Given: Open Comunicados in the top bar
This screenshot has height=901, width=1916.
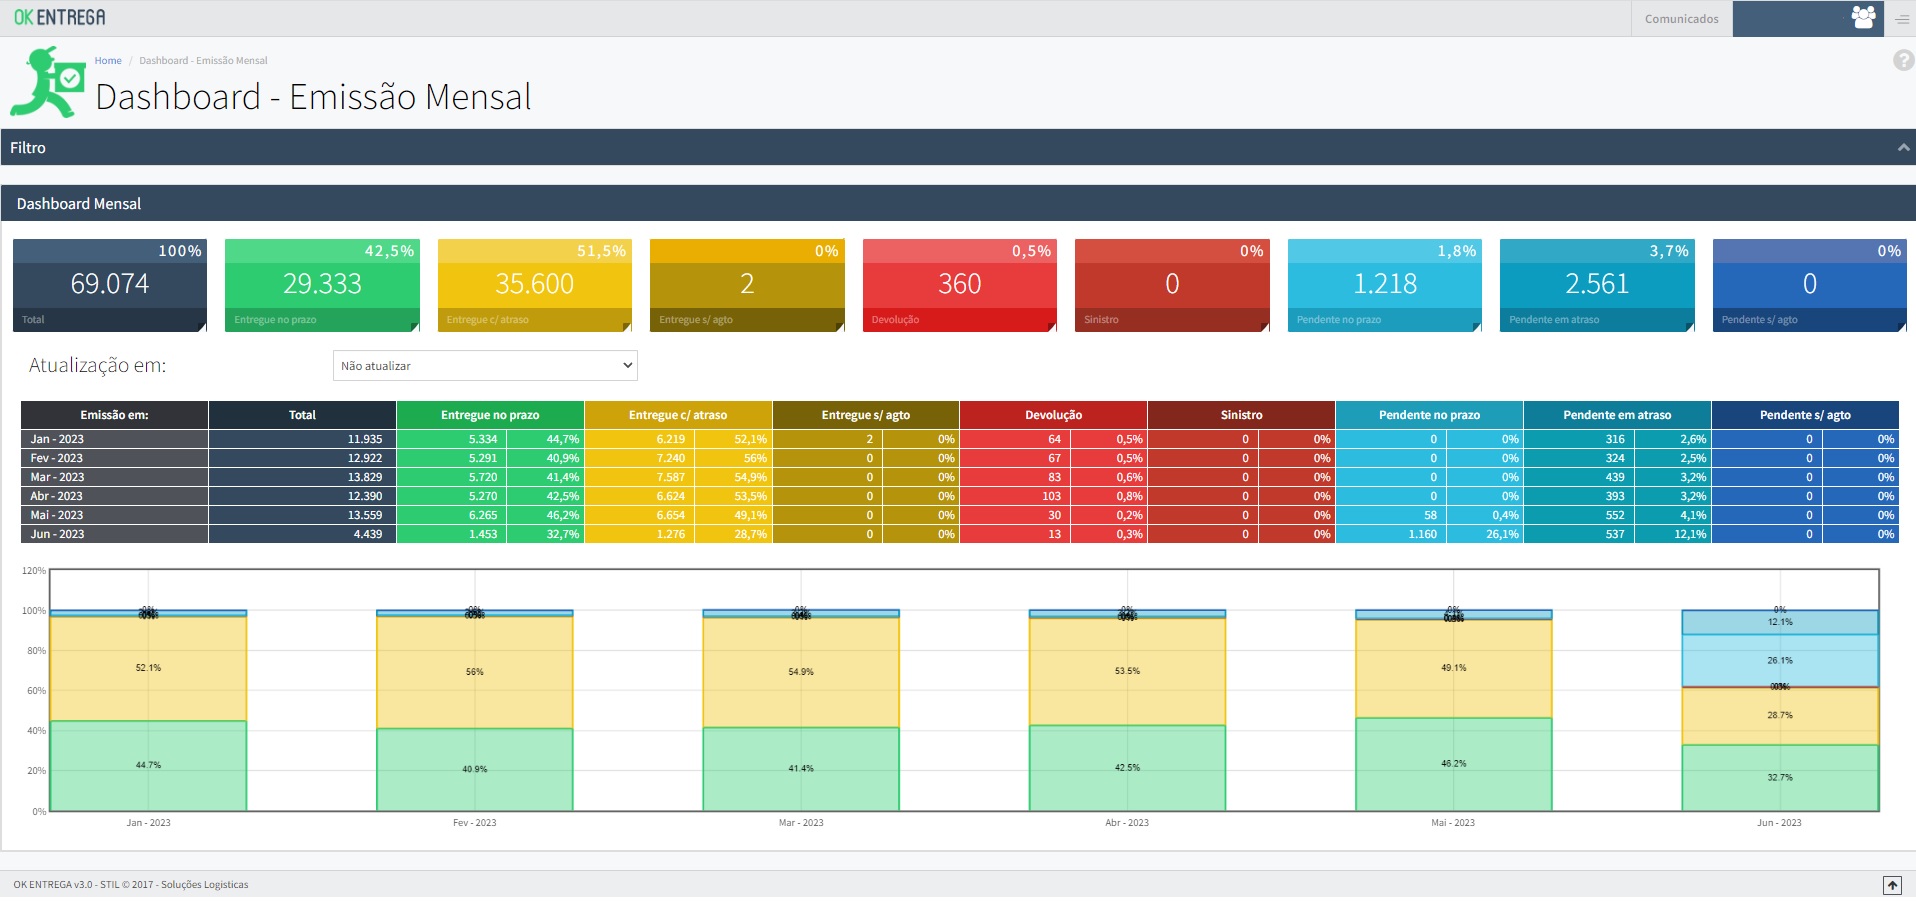Looking at the screenshot, I should (1681, 19).
